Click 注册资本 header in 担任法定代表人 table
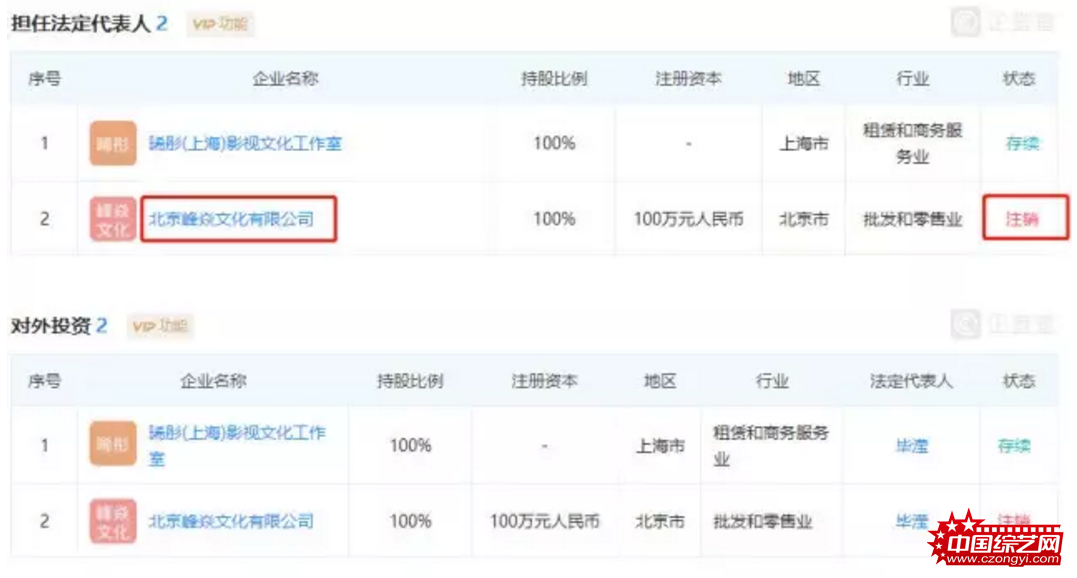 pos(688,79)
